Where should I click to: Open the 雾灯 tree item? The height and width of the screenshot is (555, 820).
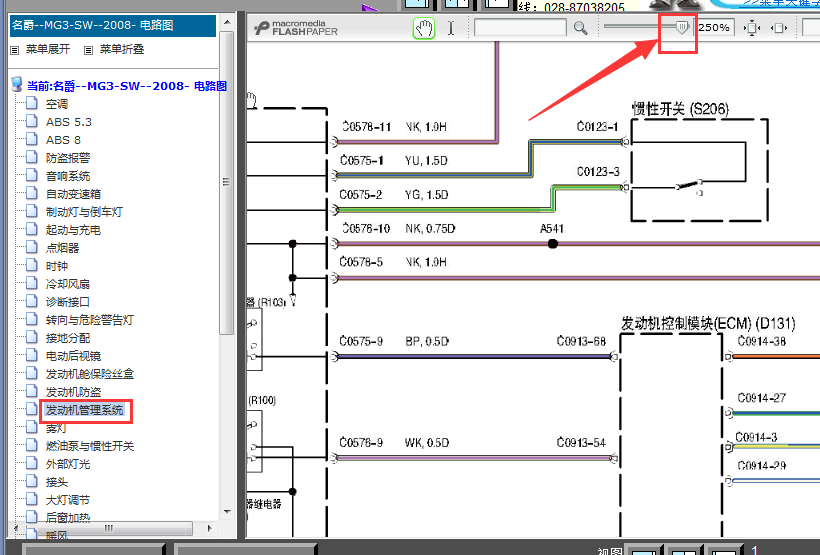point(55,428)
